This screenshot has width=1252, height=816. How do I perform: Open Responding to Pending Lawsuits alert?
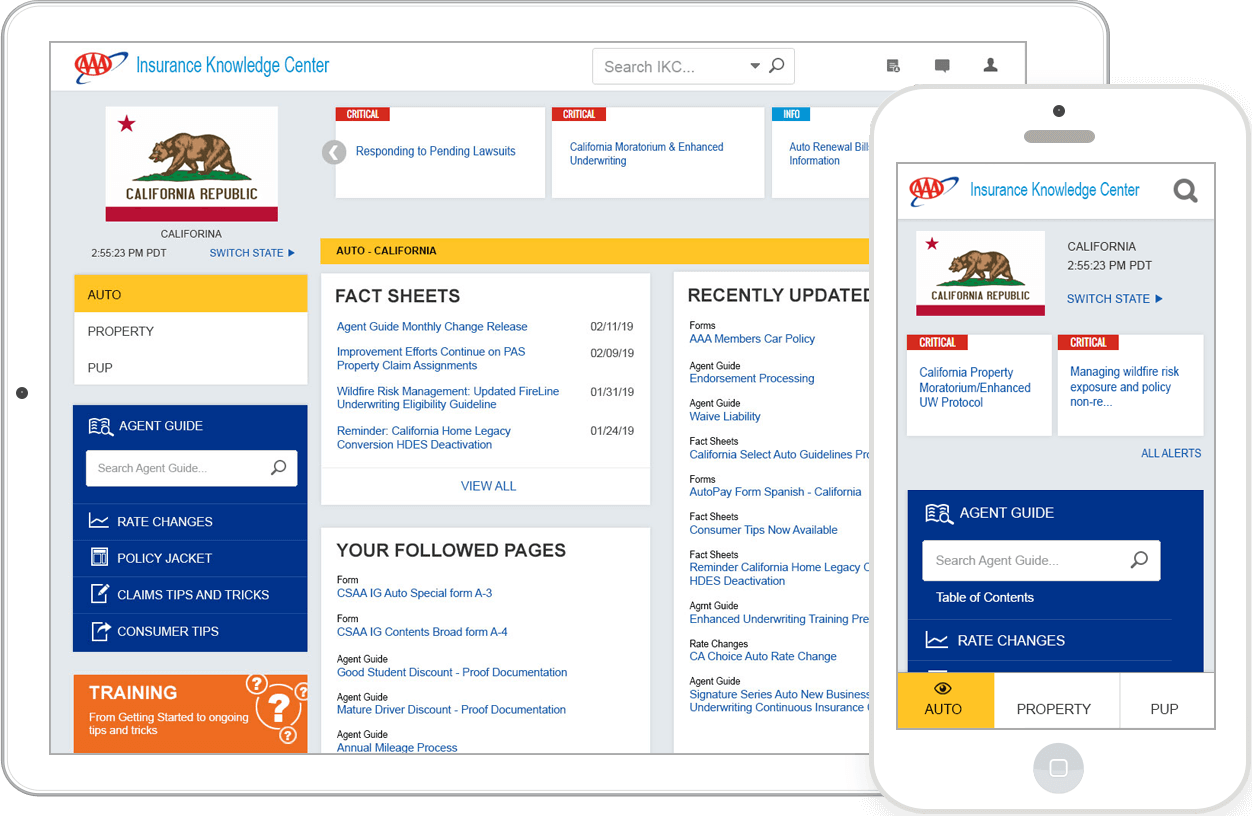(x=436, y=152)
